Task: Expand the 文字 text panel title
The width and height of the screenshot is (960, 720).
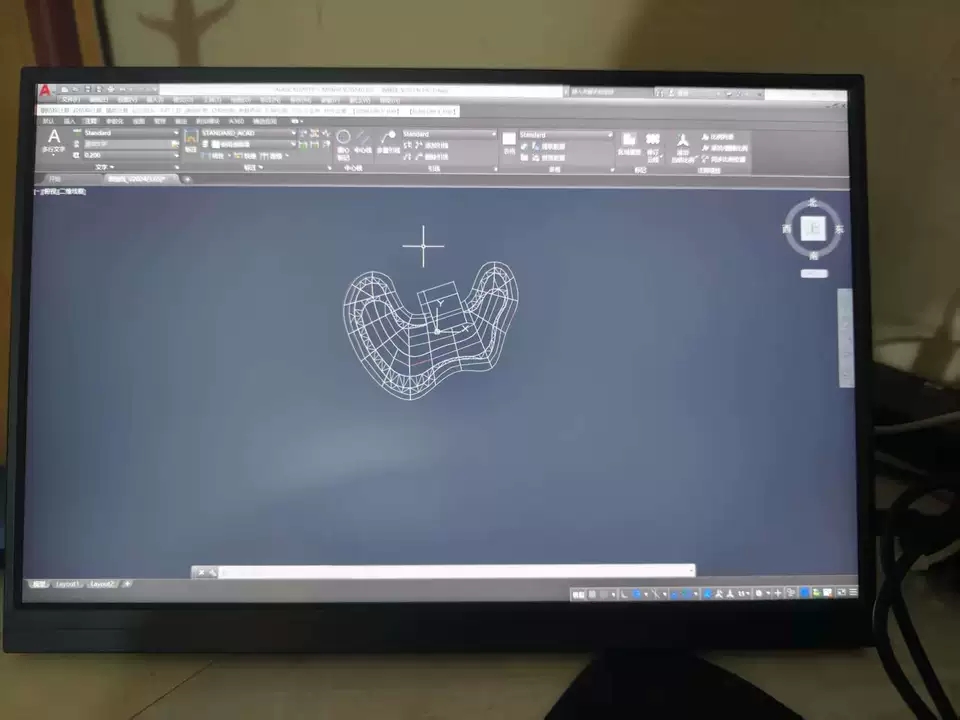Action: pos(105,167)
